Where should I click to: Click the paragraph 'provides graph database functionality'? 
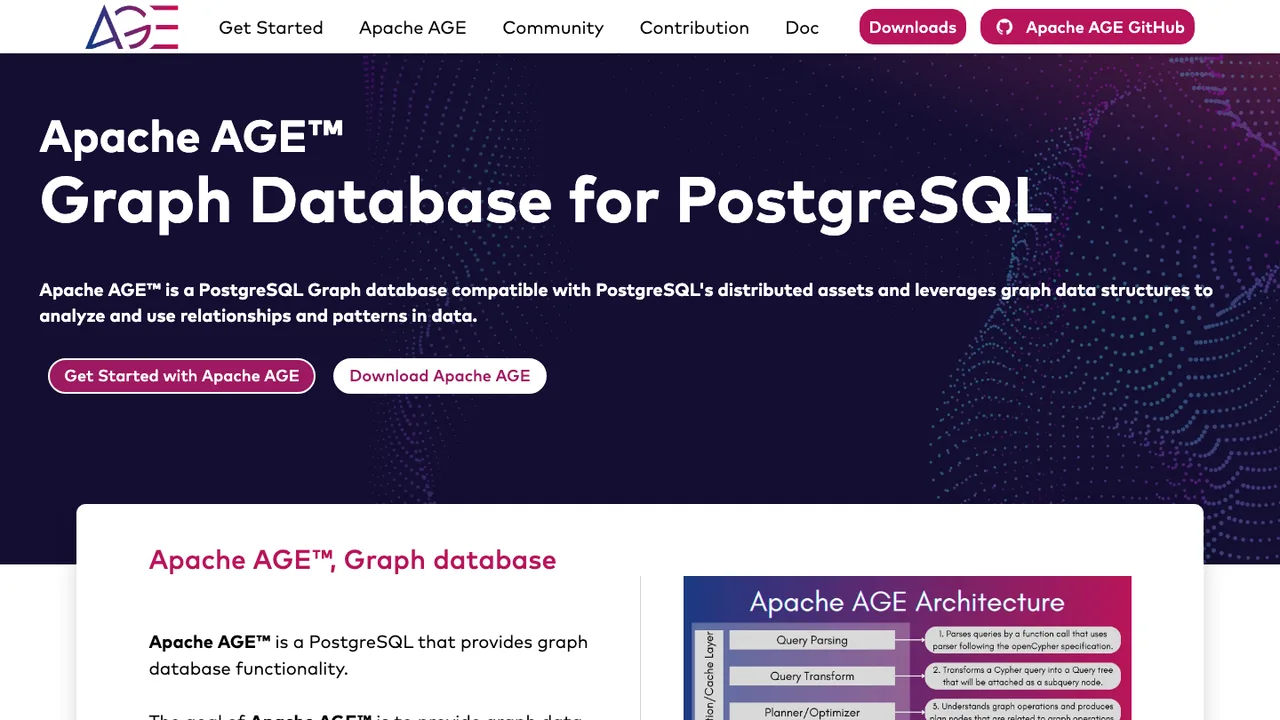(x=368, y=655)
